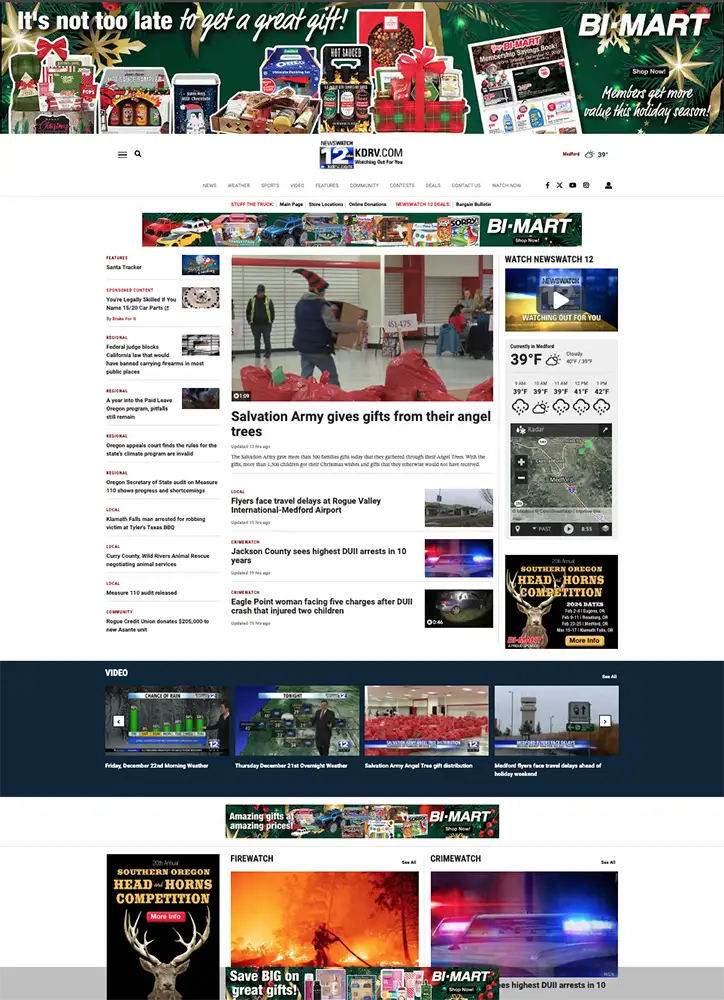Click See All next to Firewatch

click(x=409, y=862)
